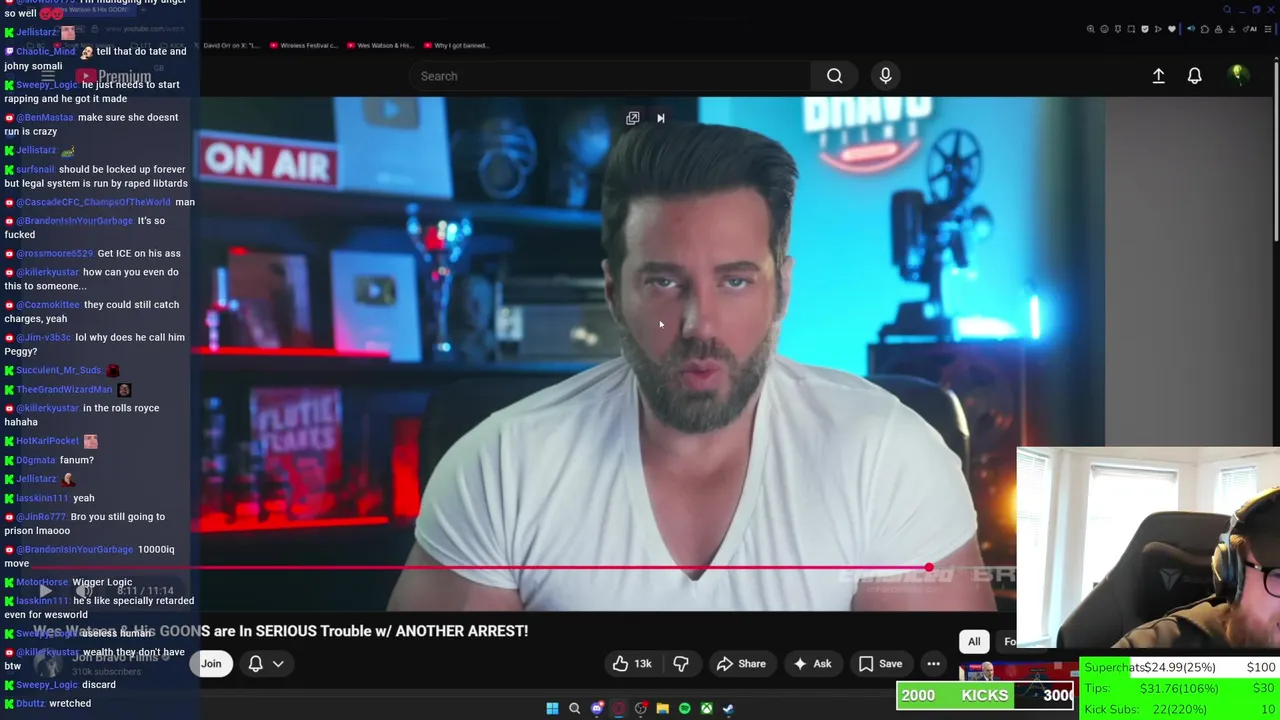1280x720 pixels.
Task: Open File Explorer in taskbar
Action: (662, 708)
